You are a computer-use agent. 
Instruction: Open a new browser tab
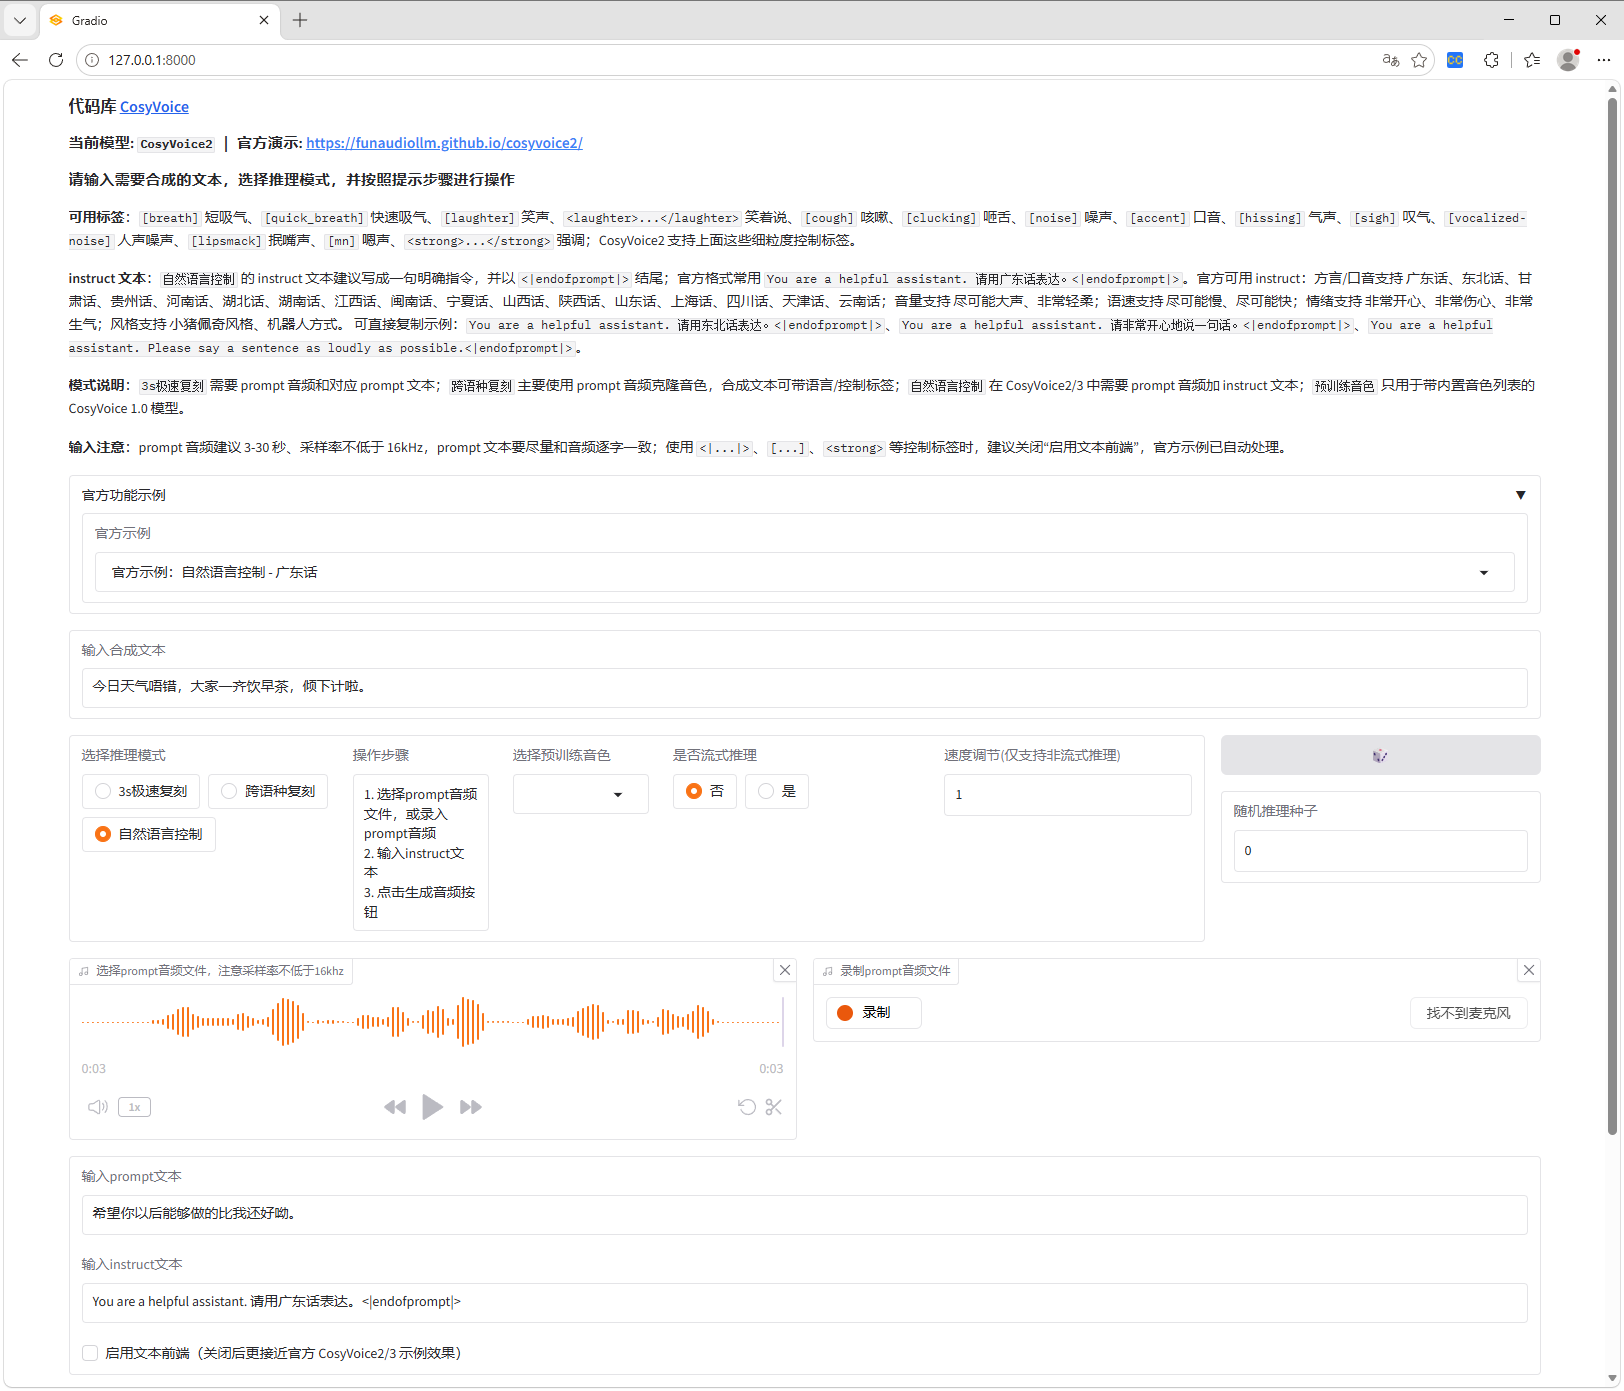point(300,20)
